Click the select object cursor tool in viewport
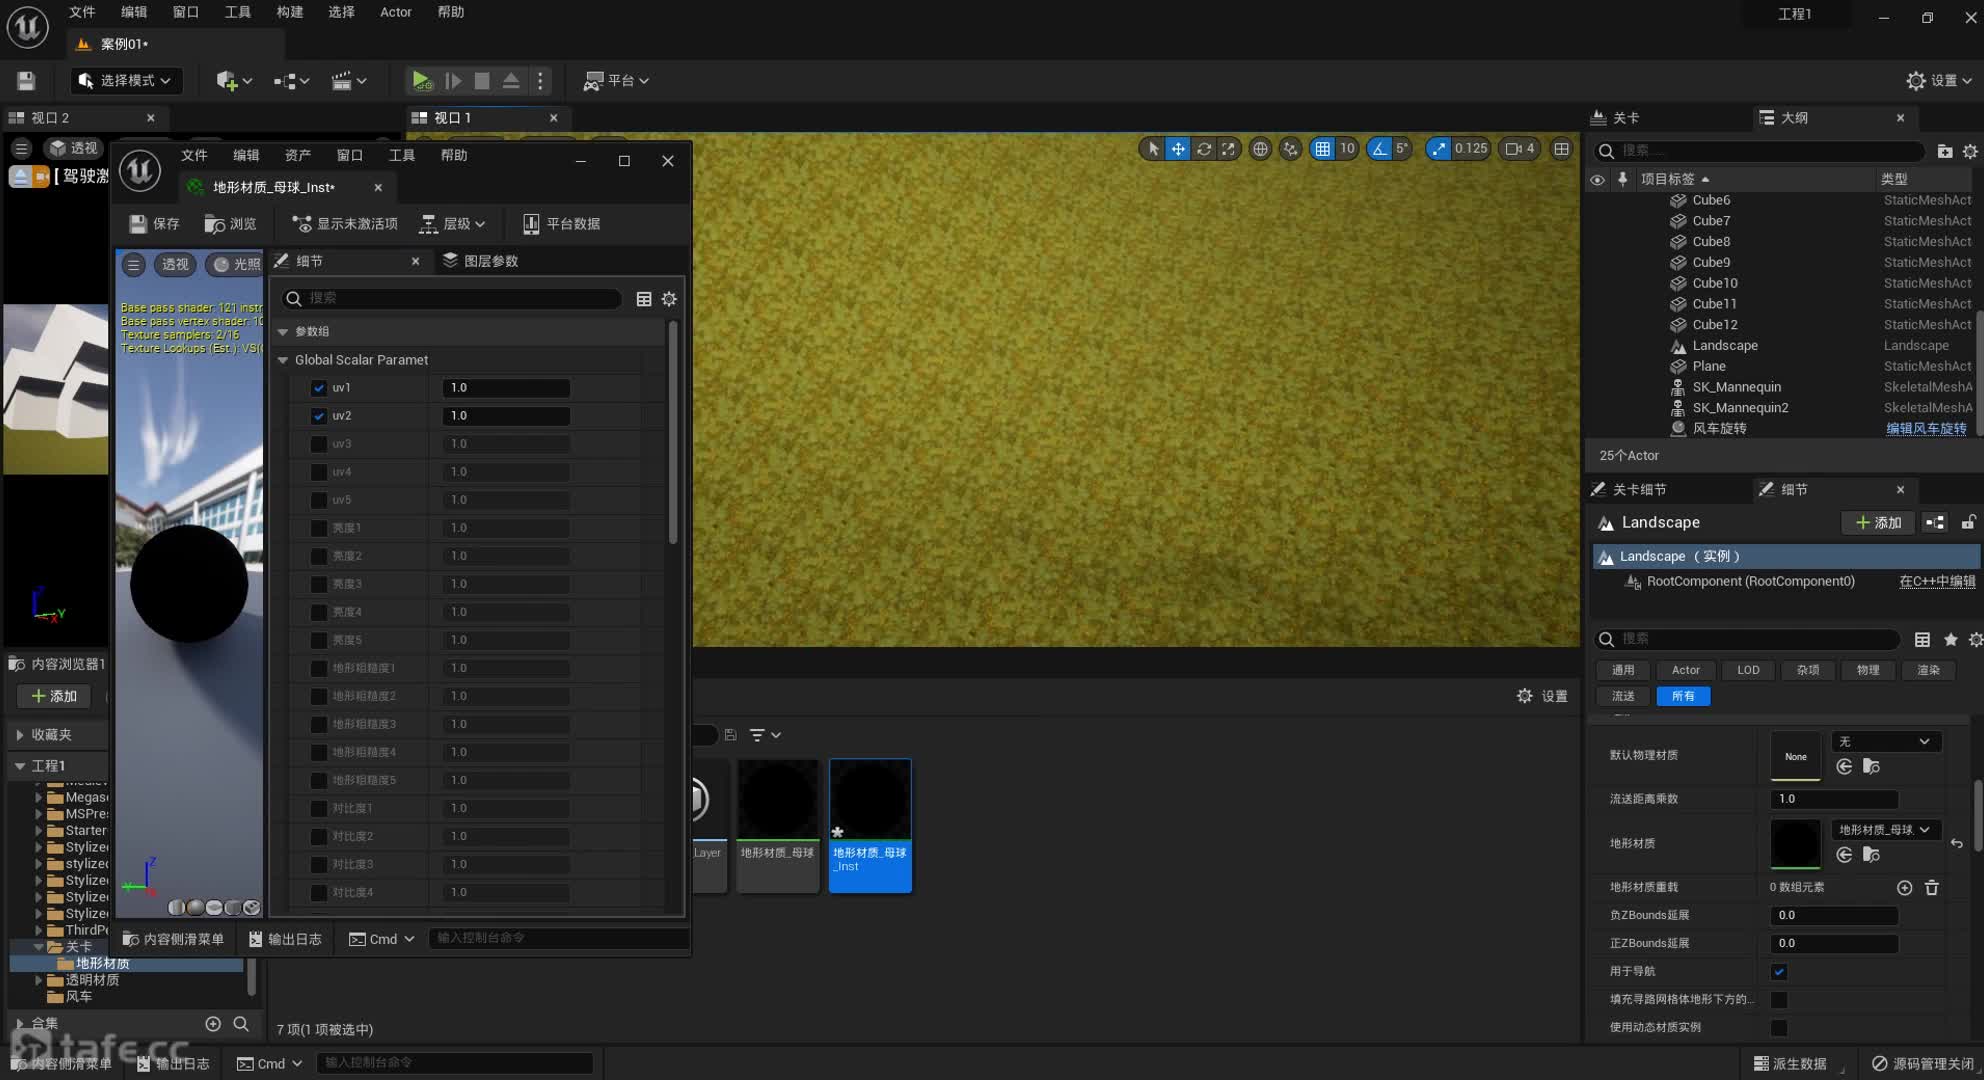Viewport: 1984px width, 1080px height. [x=1153, y=149]
